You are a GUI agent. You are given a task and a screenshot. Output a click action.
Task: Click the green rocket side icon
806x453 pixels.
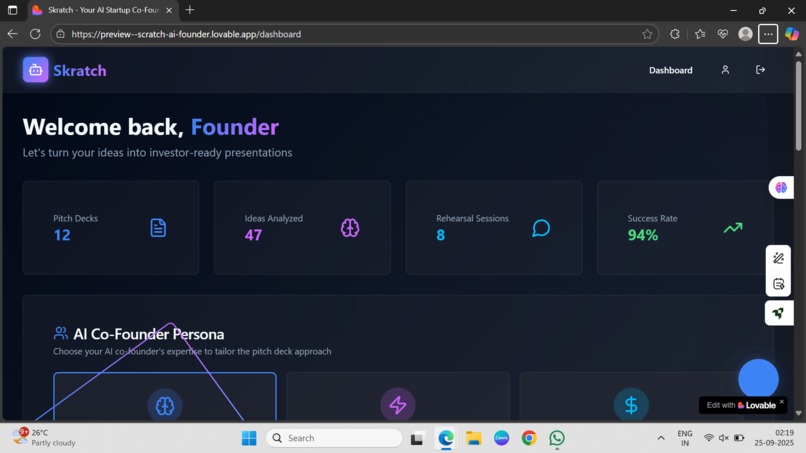point(779,313)
